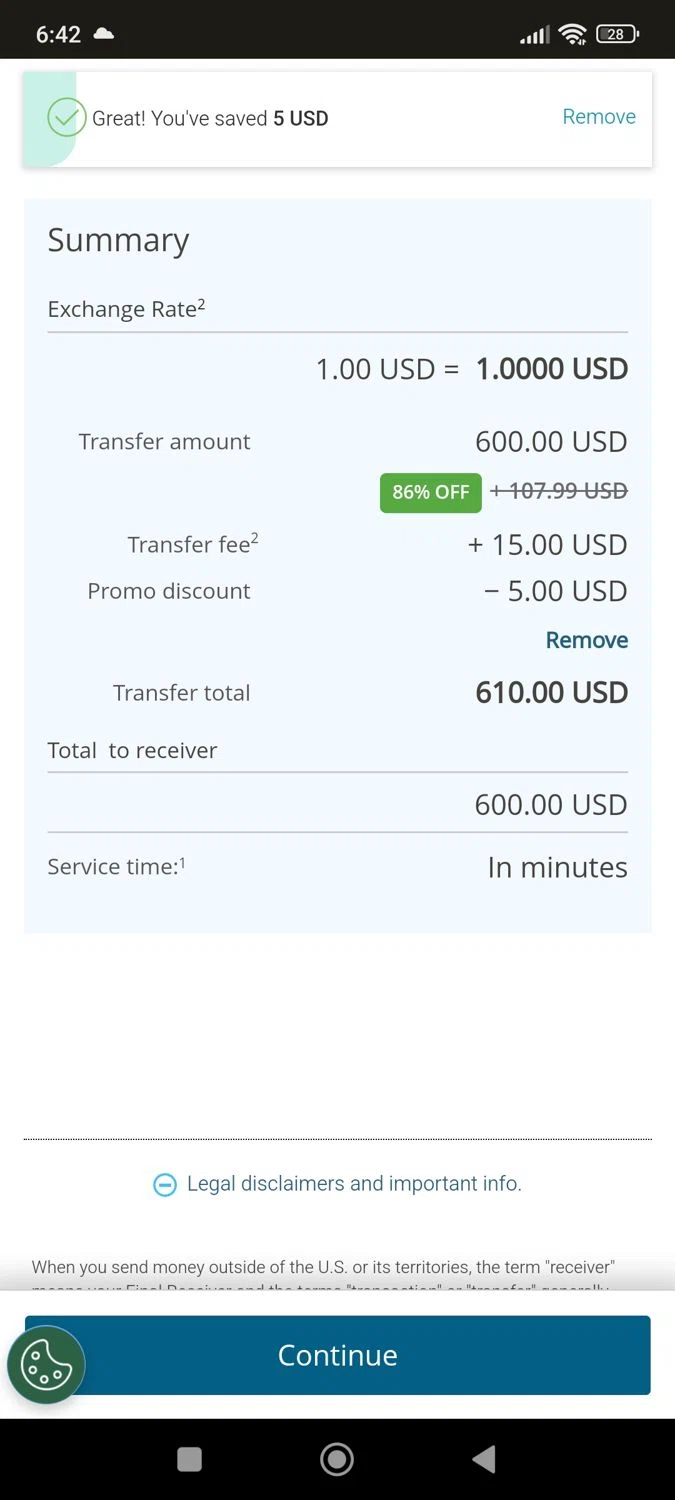
Task: Tap the struck-through 107.99 USD fee
Action: point(559,491)
